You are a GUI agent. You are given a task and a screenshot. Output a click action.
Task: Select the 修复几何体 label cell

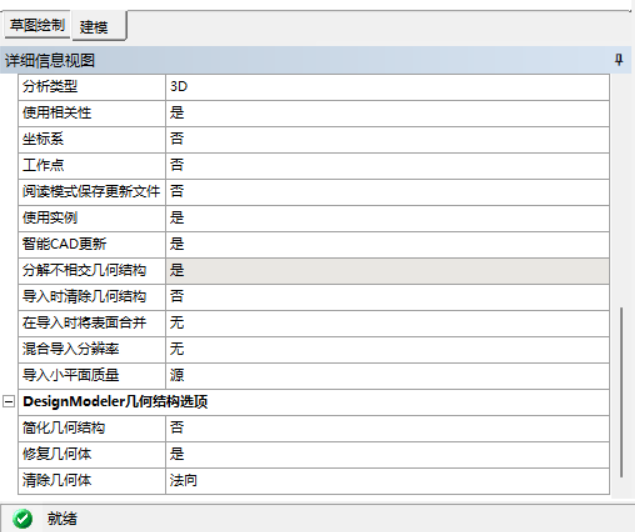click(x=92, y=455)
